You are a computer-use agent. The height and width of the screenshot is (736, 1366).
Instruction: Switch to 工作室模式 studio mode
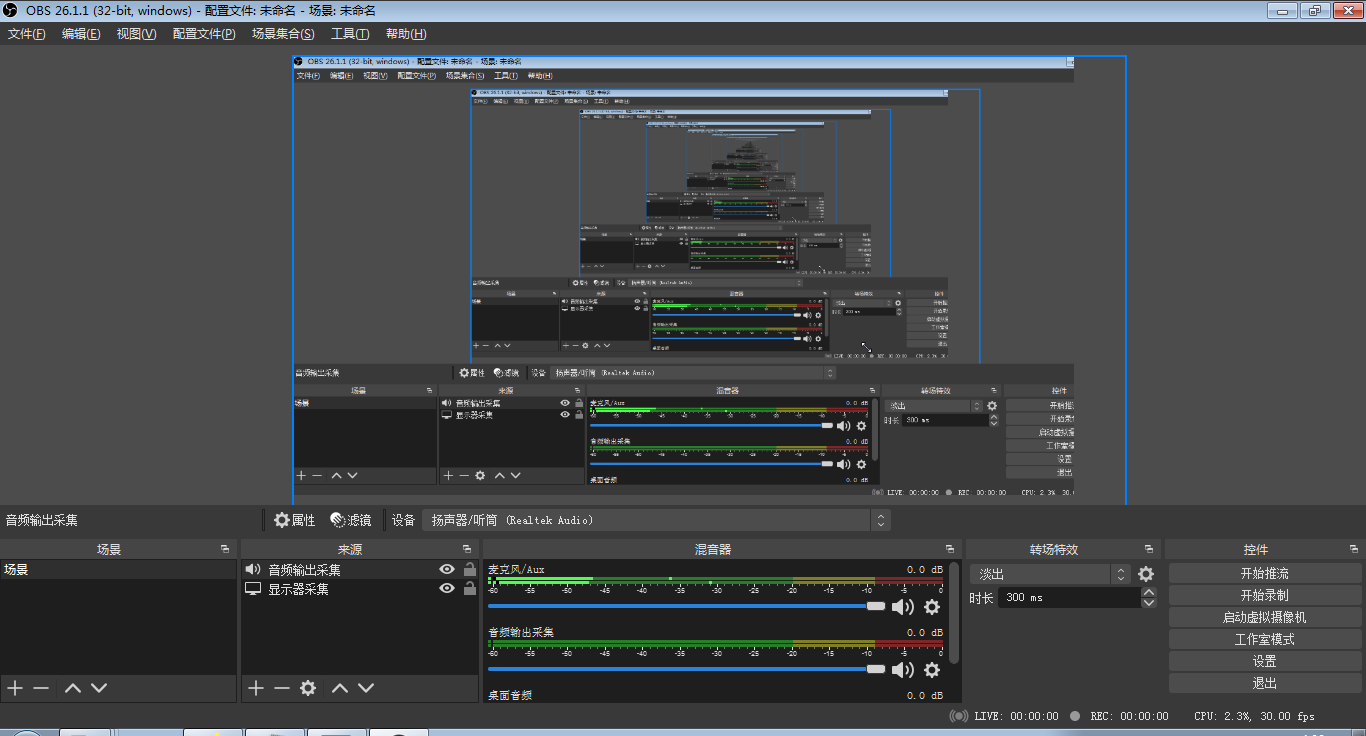coord(1264,640)
